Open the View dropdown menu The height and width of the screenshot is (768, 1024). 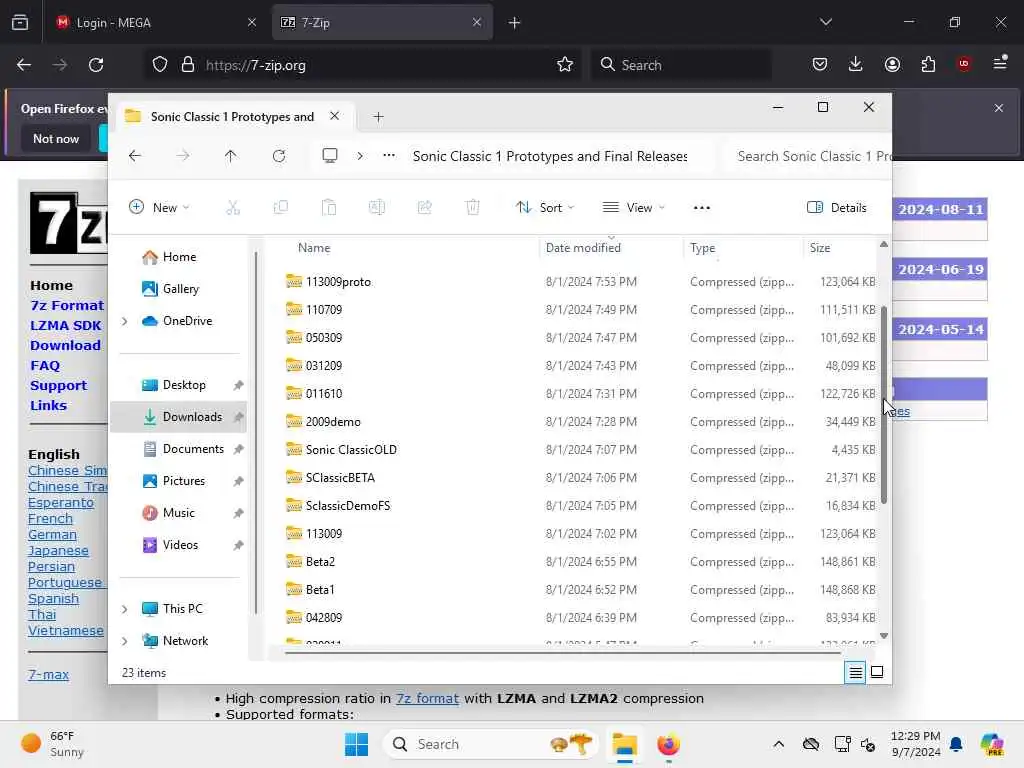click(633, 208)
